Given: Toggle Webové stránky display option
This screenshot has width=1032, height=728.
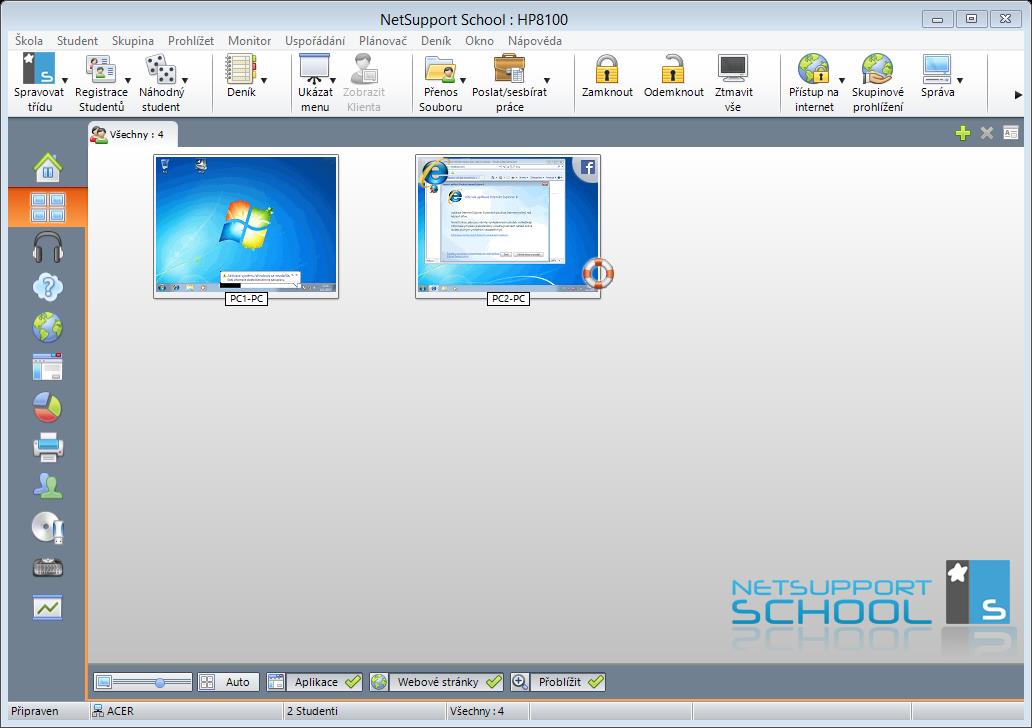Looking at the screenshot, I should [x=437, y=682].
